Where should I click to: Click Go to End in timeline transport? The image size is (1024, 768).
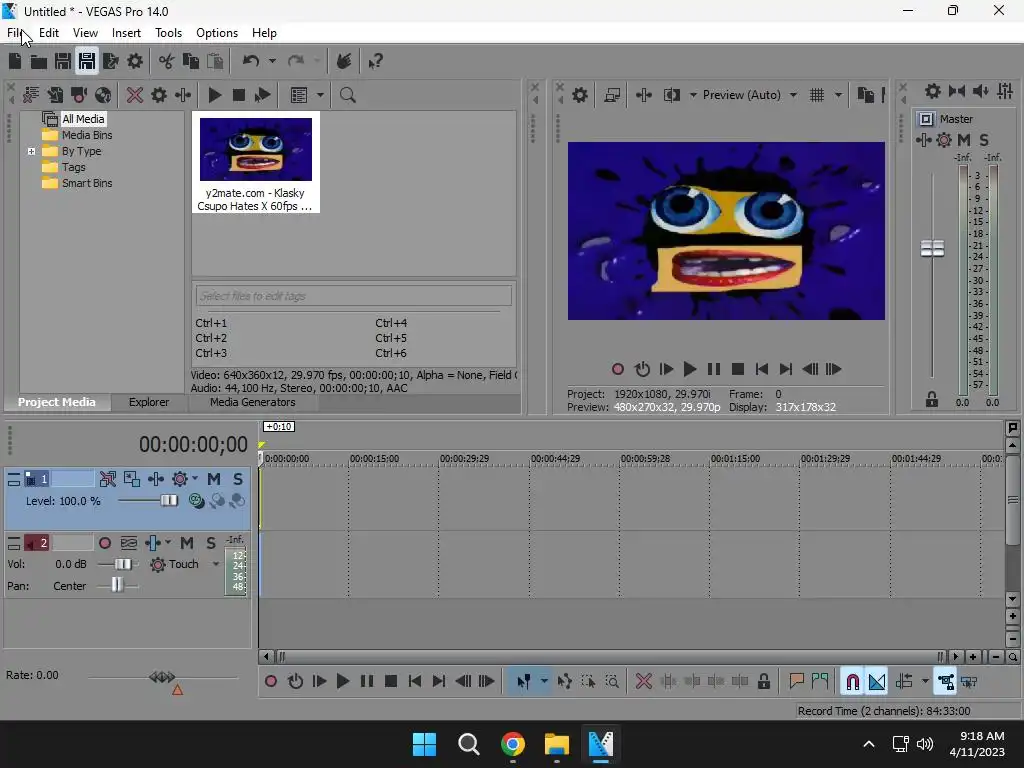pos(439,682)
